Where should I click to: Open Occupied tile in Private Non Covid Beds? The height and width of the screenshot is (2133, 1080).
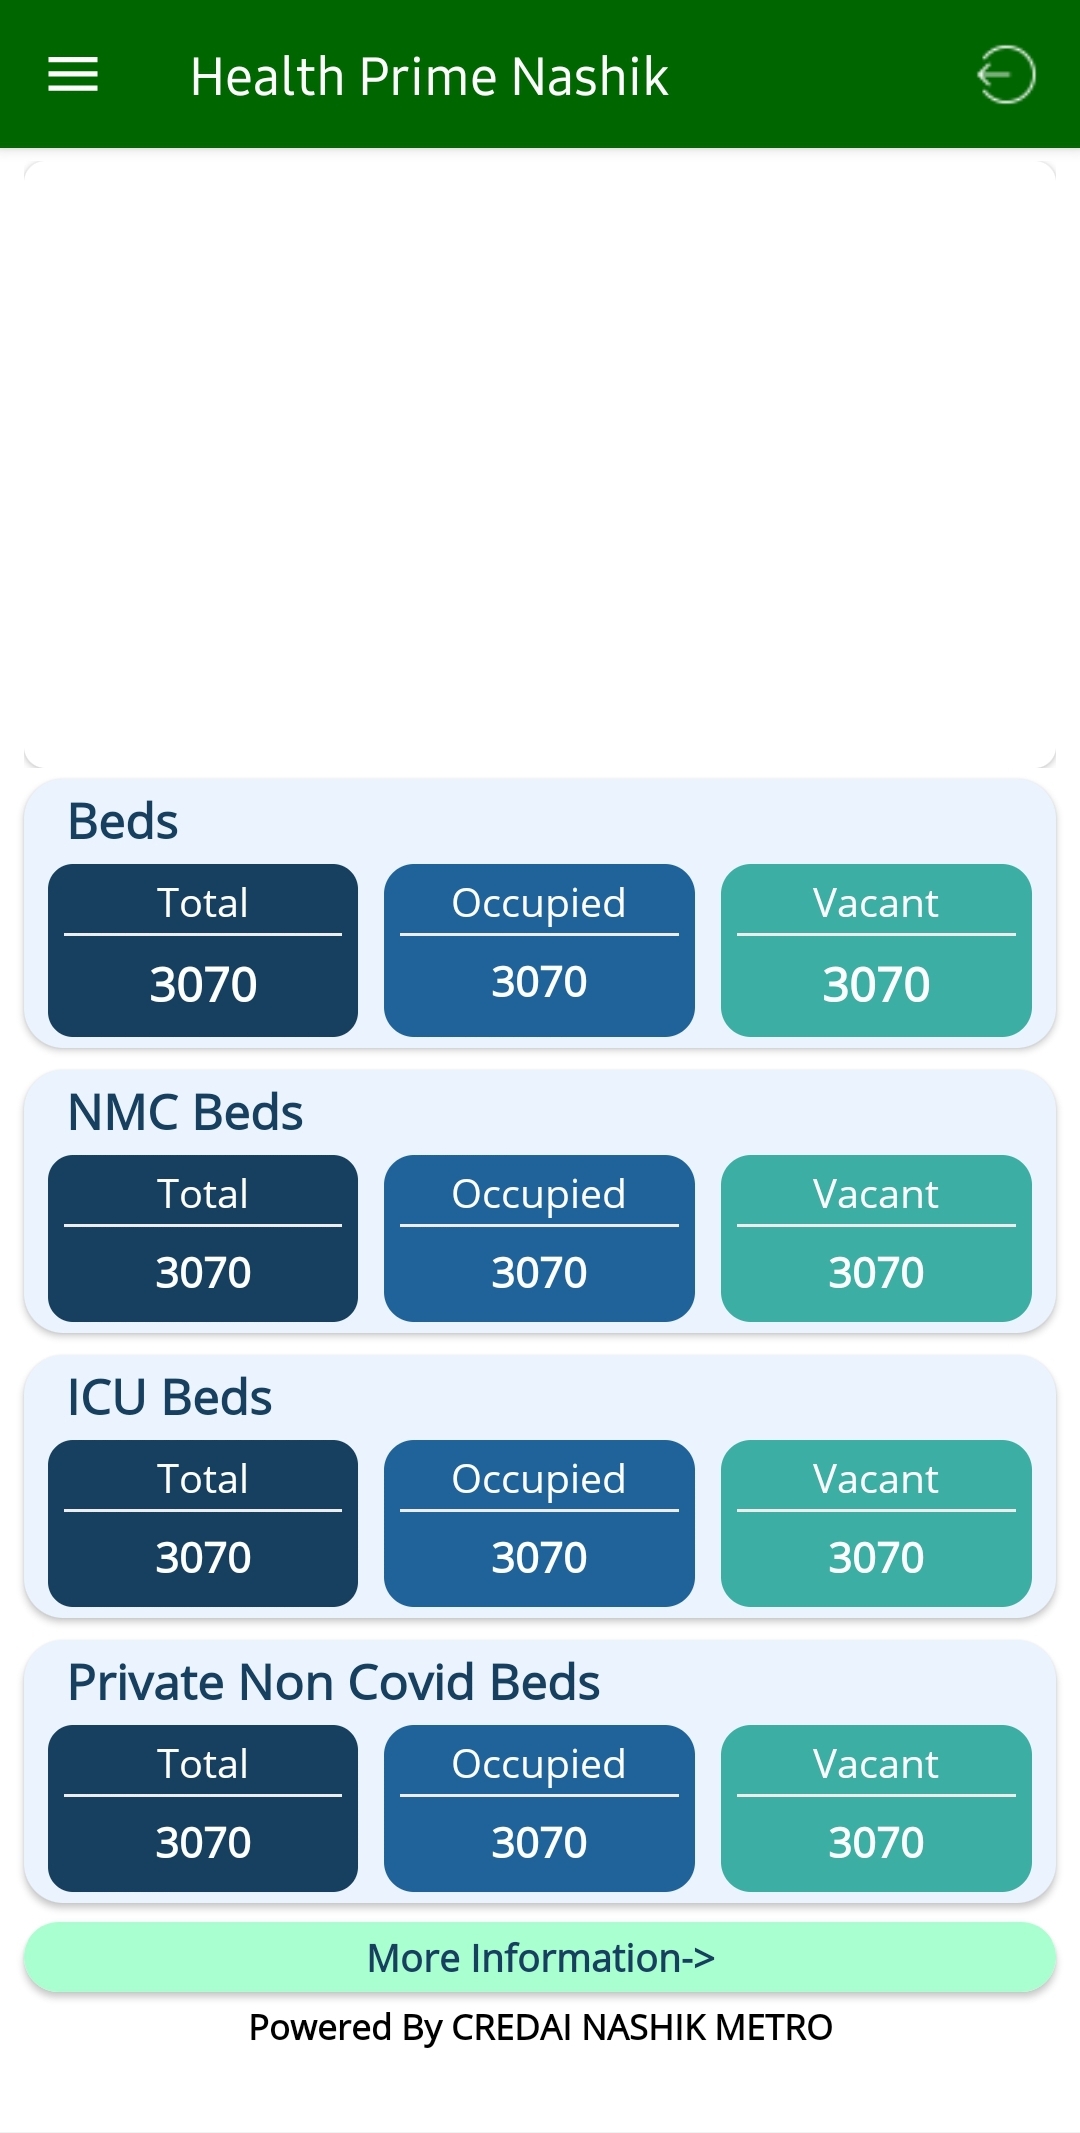(x=539, y=1808)
